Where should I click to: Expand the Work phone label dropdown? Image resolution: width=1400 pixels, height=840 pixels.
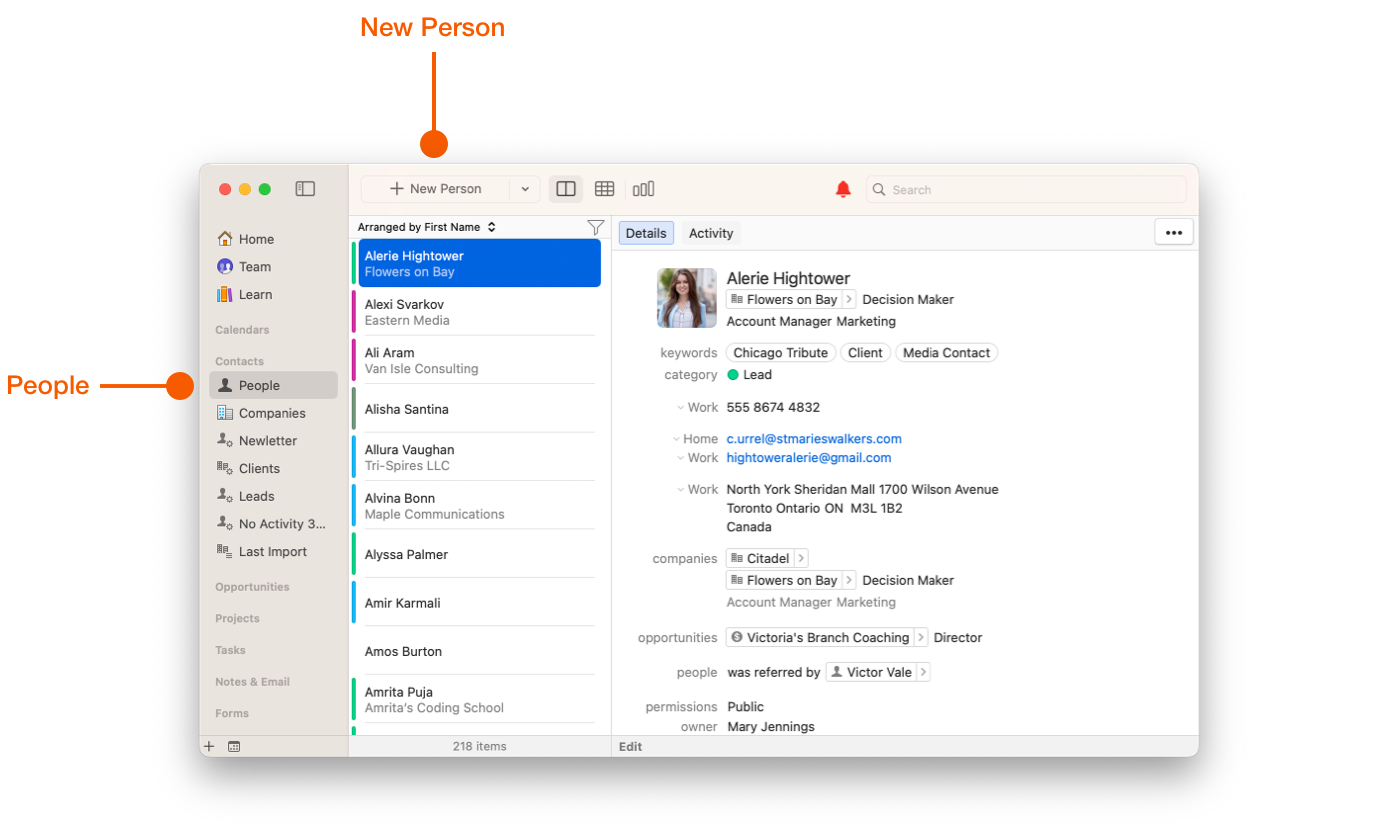[681, 408]
